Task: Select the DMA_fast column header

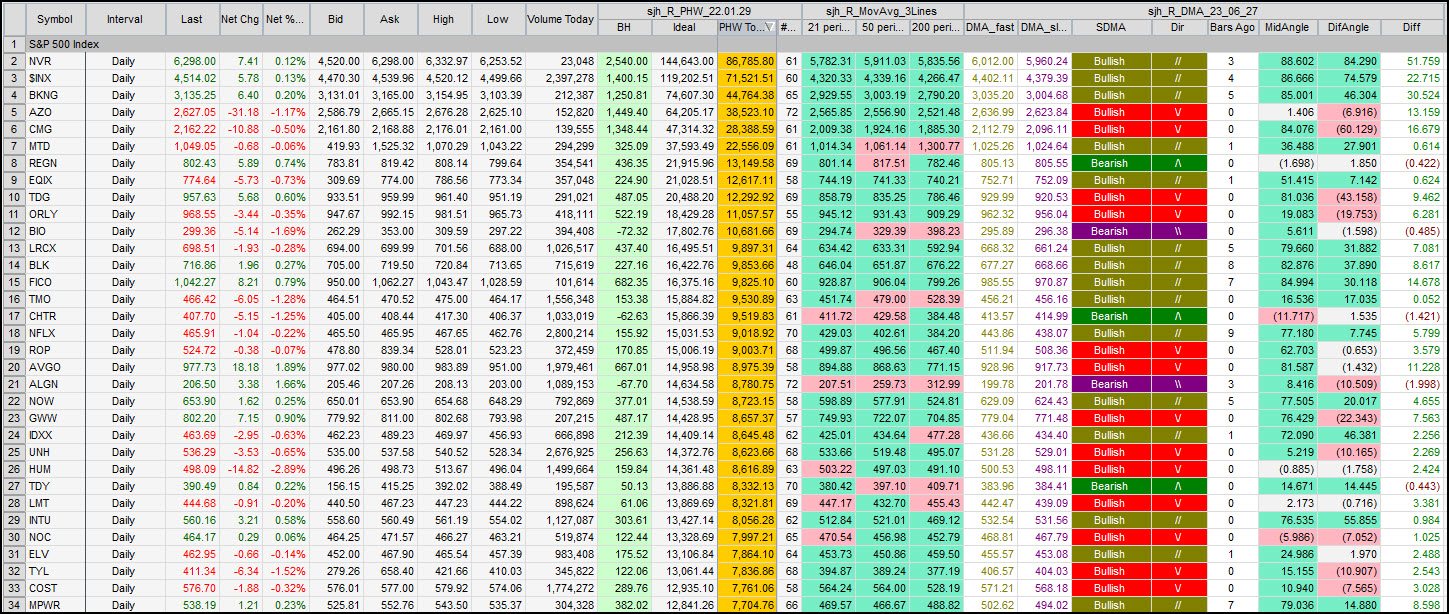Action: coord(990,28)
